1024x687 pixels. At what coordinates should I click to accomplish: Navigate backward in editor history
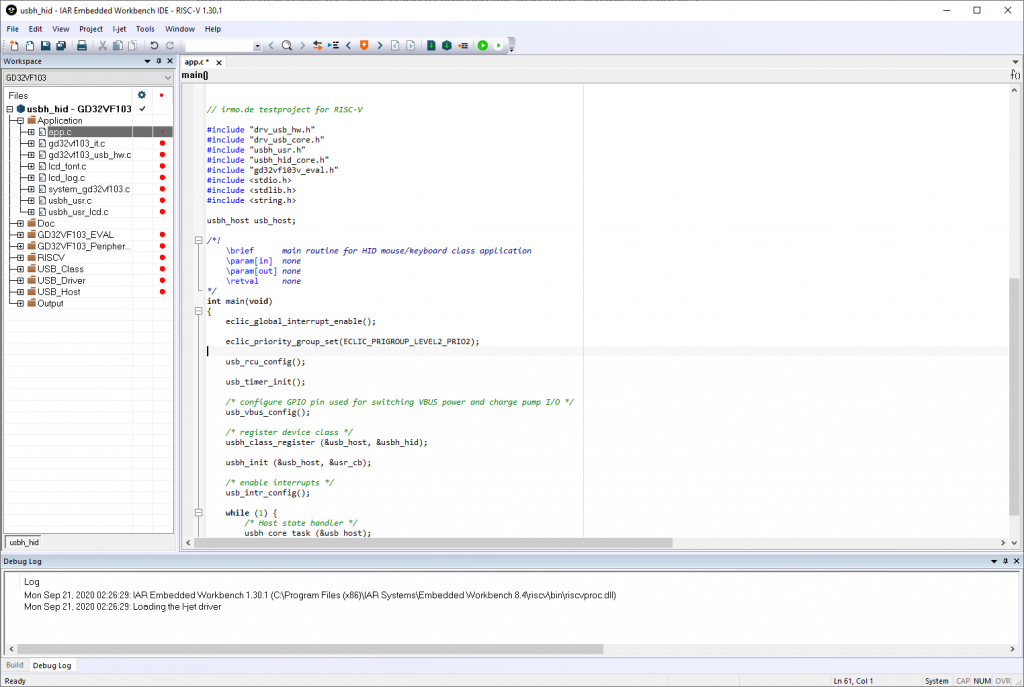pyautogui.click(x=395, y=45)
